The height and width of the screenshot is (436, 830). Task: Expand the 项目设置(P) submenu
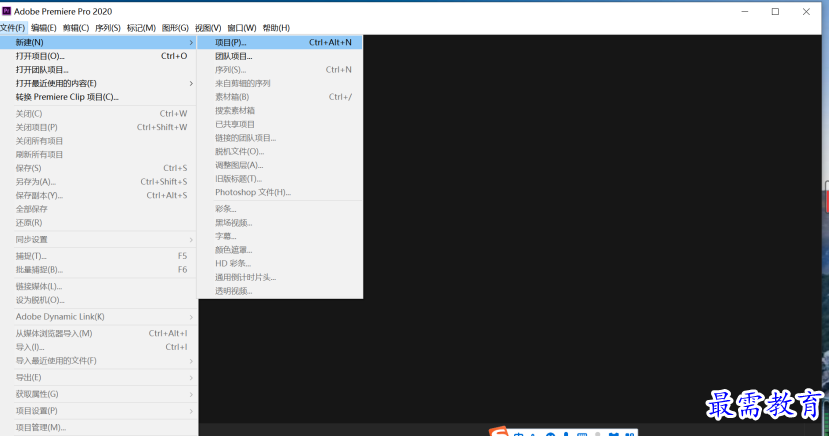tap(99, 411)
